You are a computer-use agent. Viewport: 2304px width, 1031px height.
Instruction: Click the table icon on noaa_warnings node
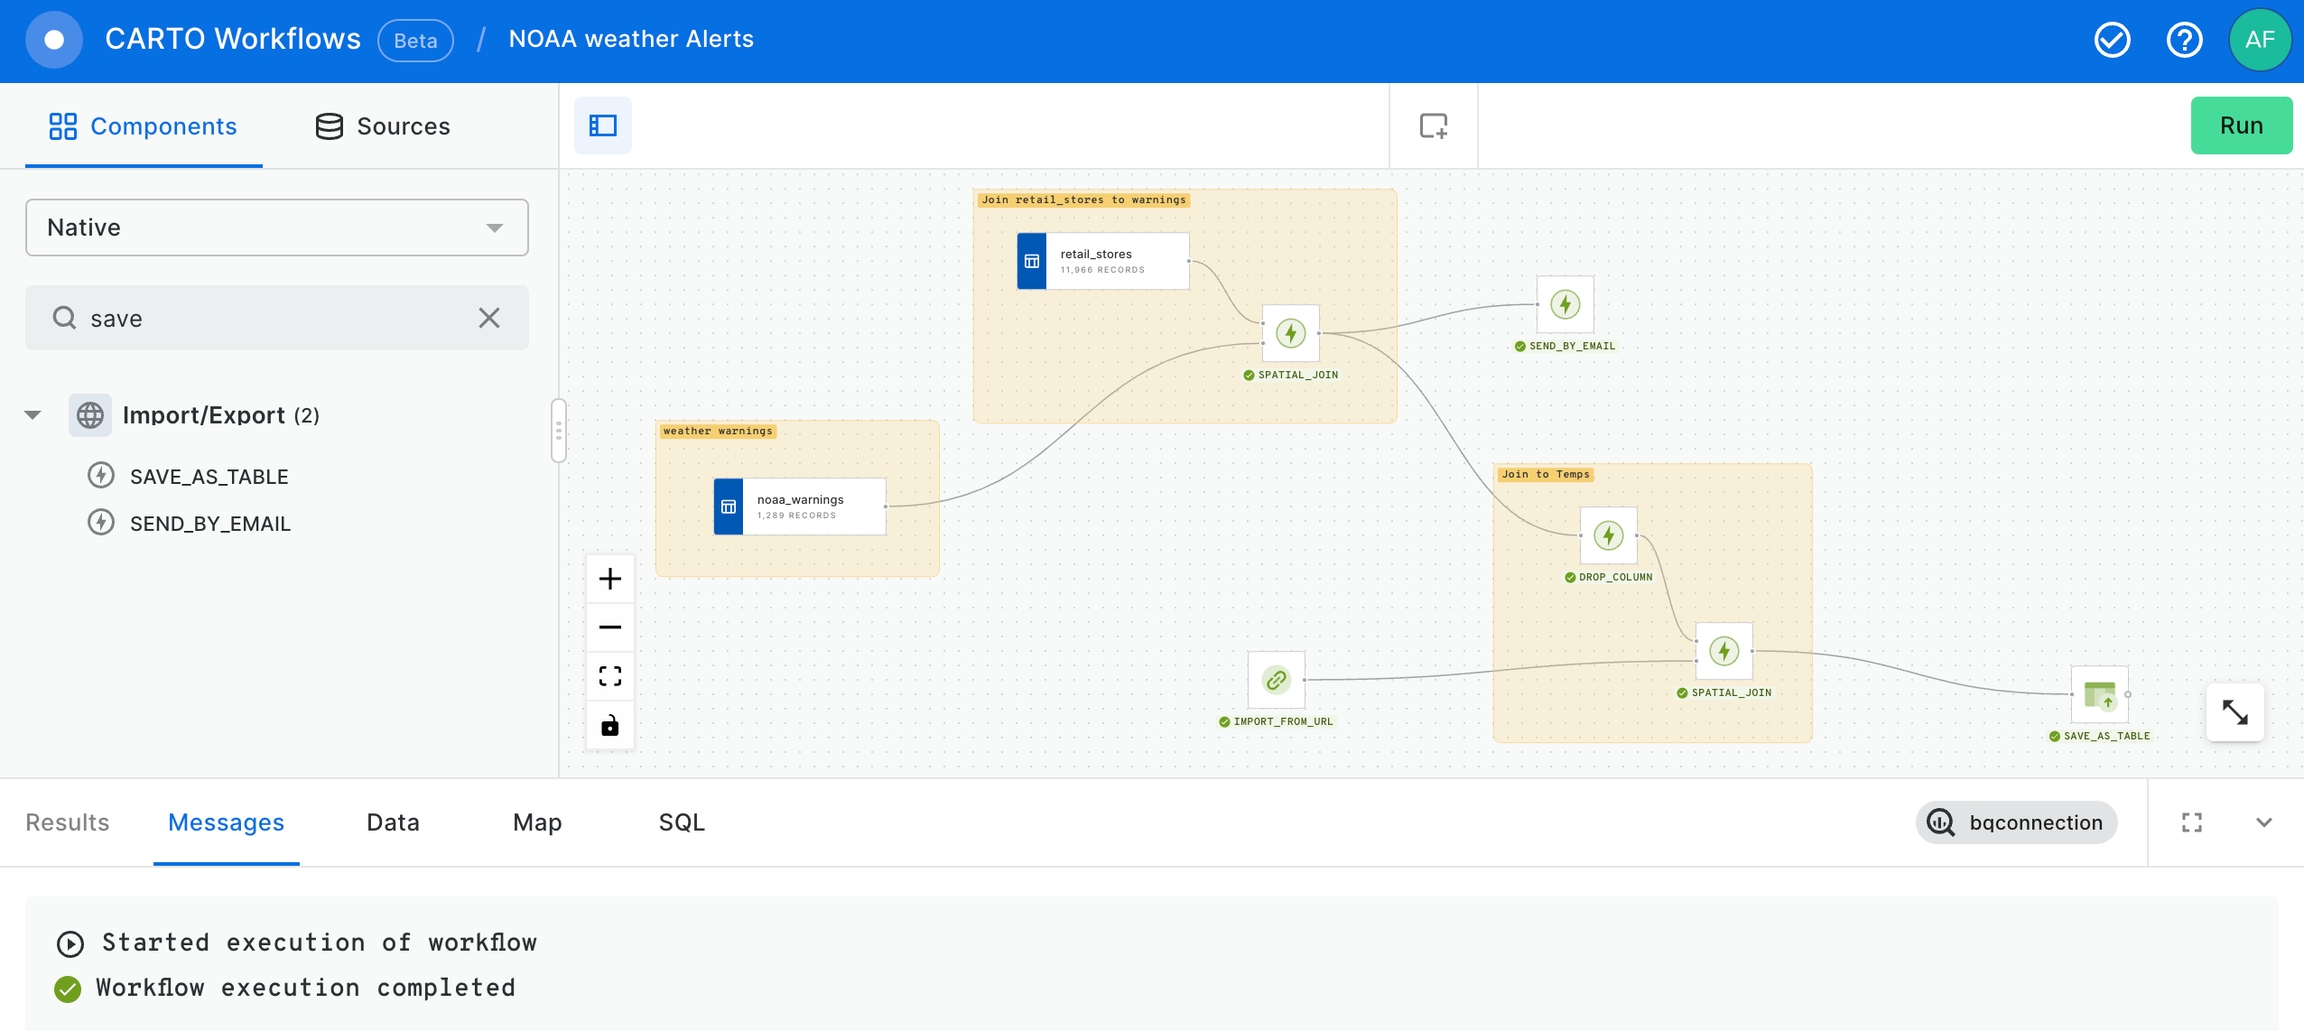(728, 506)
